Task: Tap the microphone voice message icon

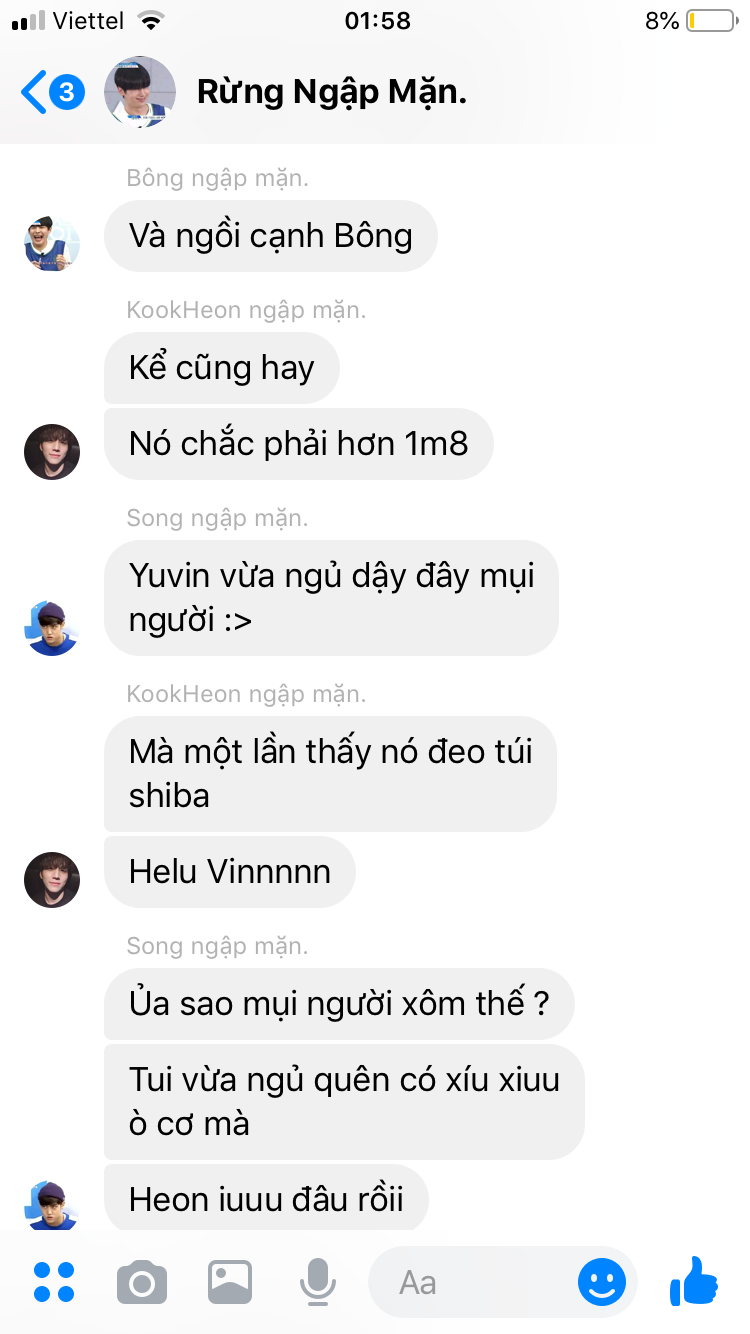Action: [x=318, y=1282]
